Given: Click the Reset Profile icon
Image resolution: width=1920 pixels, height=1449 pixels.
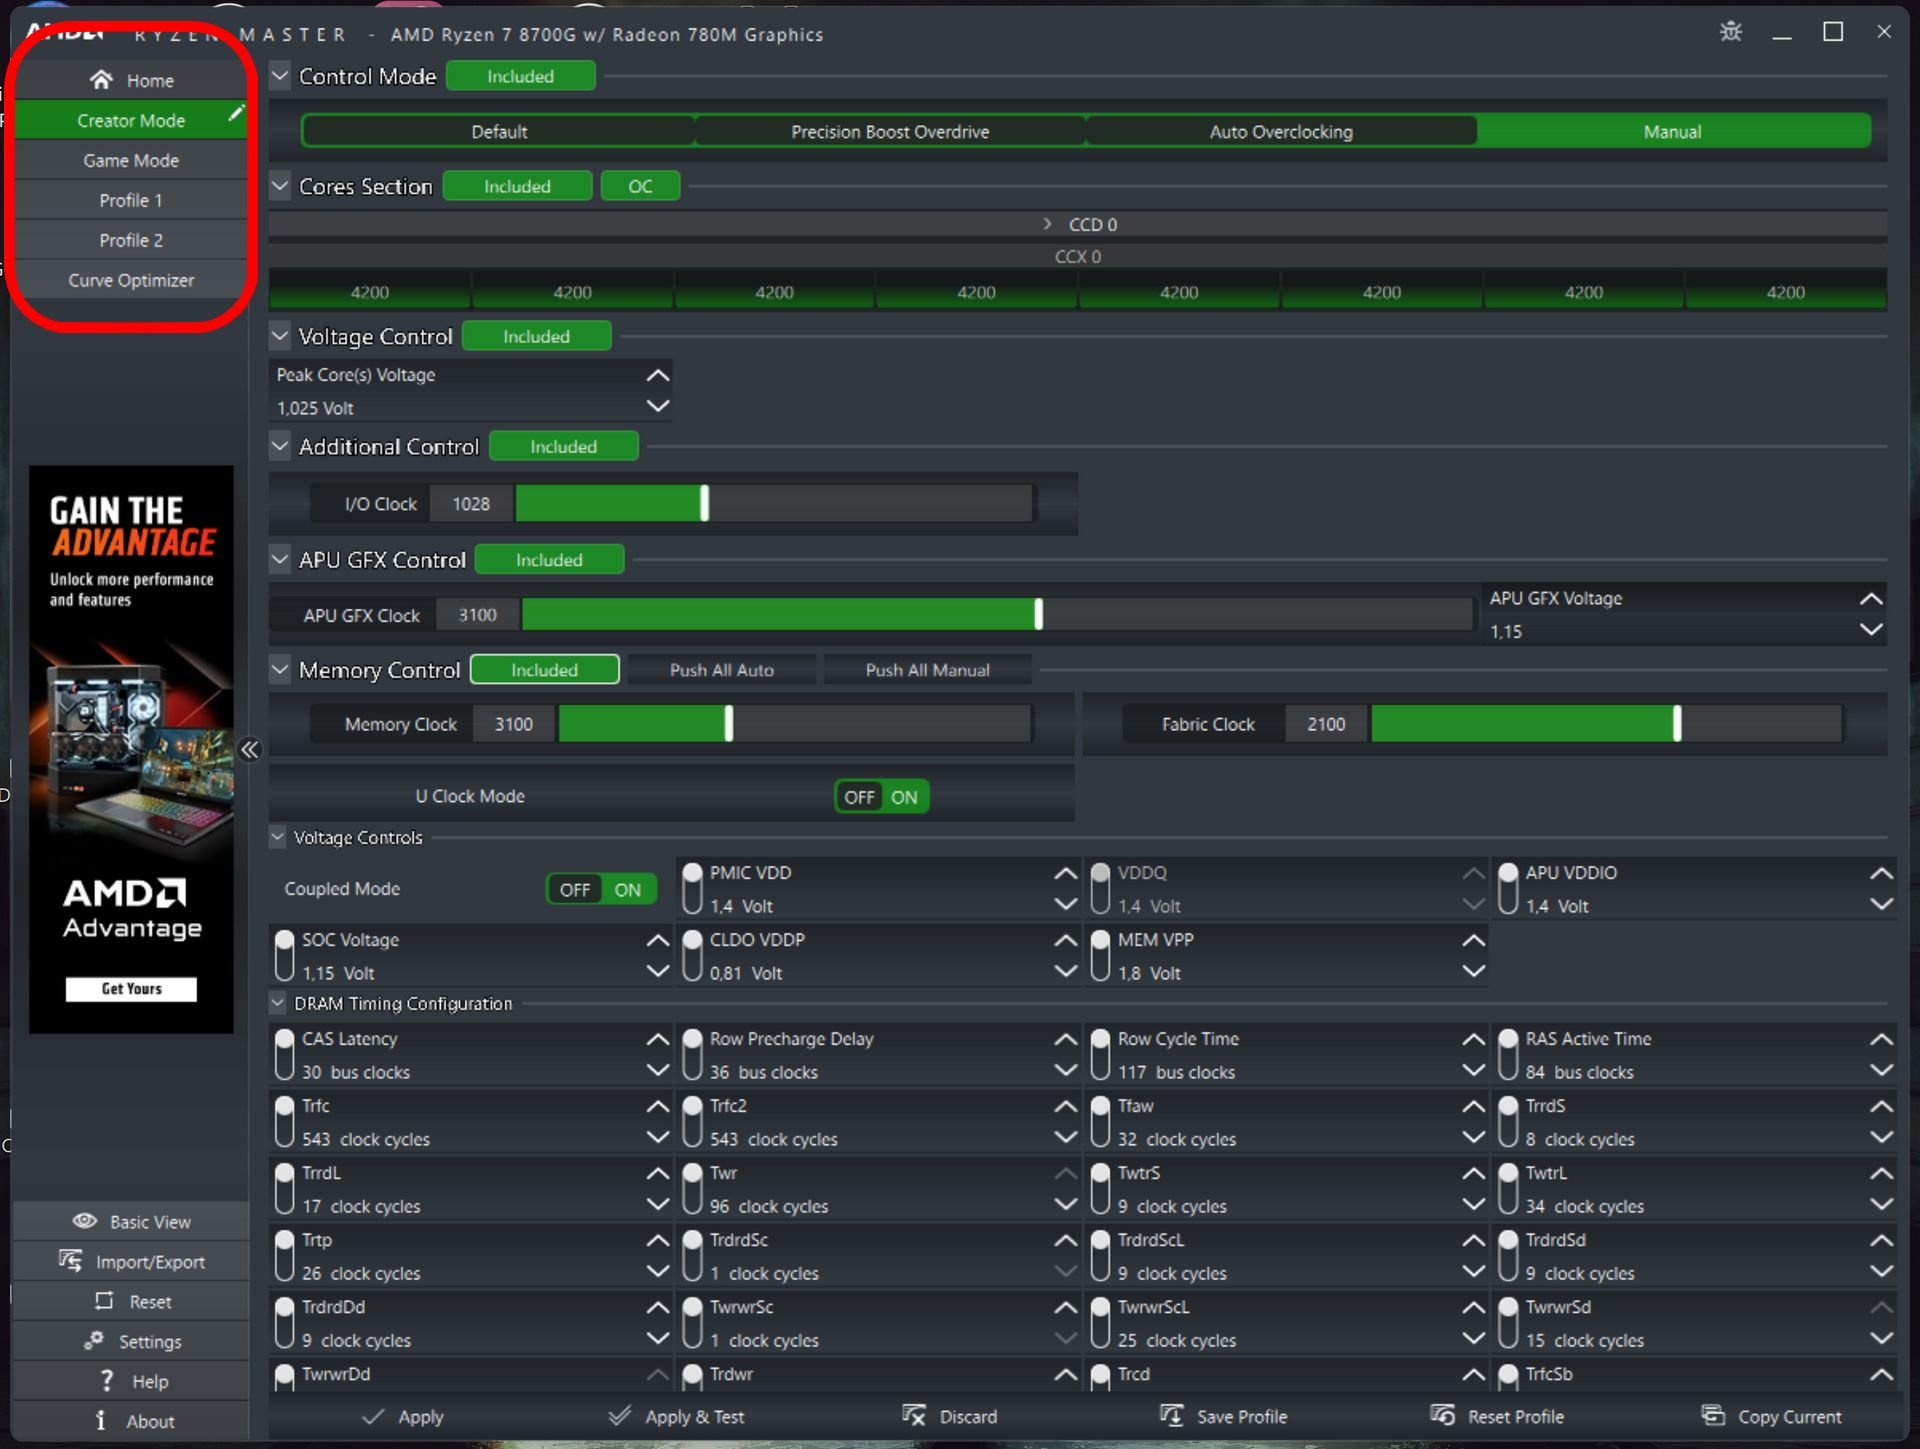Looking at the screenshot, I should click(x=1443, y=1416).
